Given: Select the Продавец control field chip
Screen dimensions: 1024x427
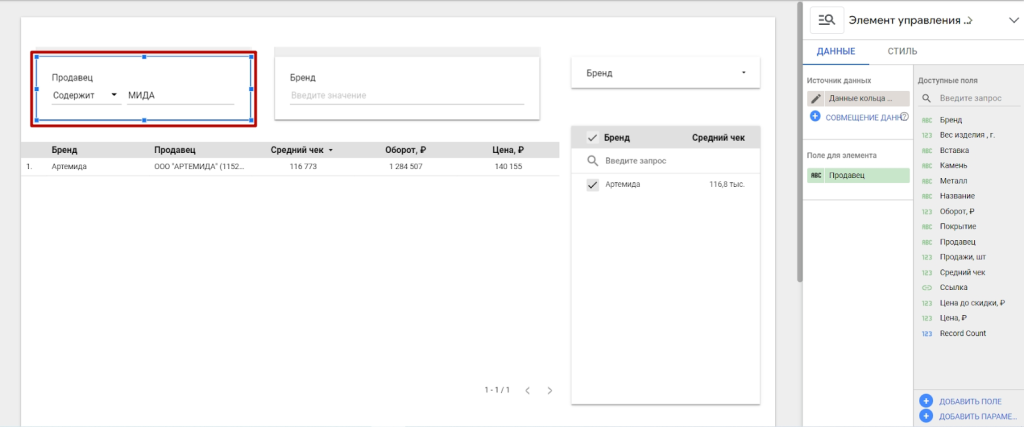Looking at the screenshot, I should pyautogui.click(x=858, y=175).
